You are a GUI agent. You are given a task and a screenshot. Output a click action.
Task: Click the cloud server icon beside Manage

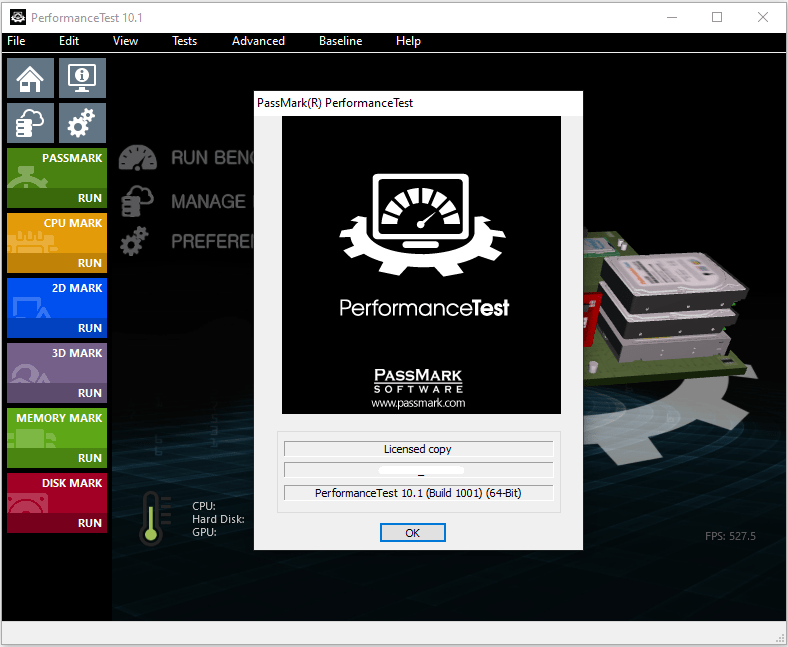137,201
